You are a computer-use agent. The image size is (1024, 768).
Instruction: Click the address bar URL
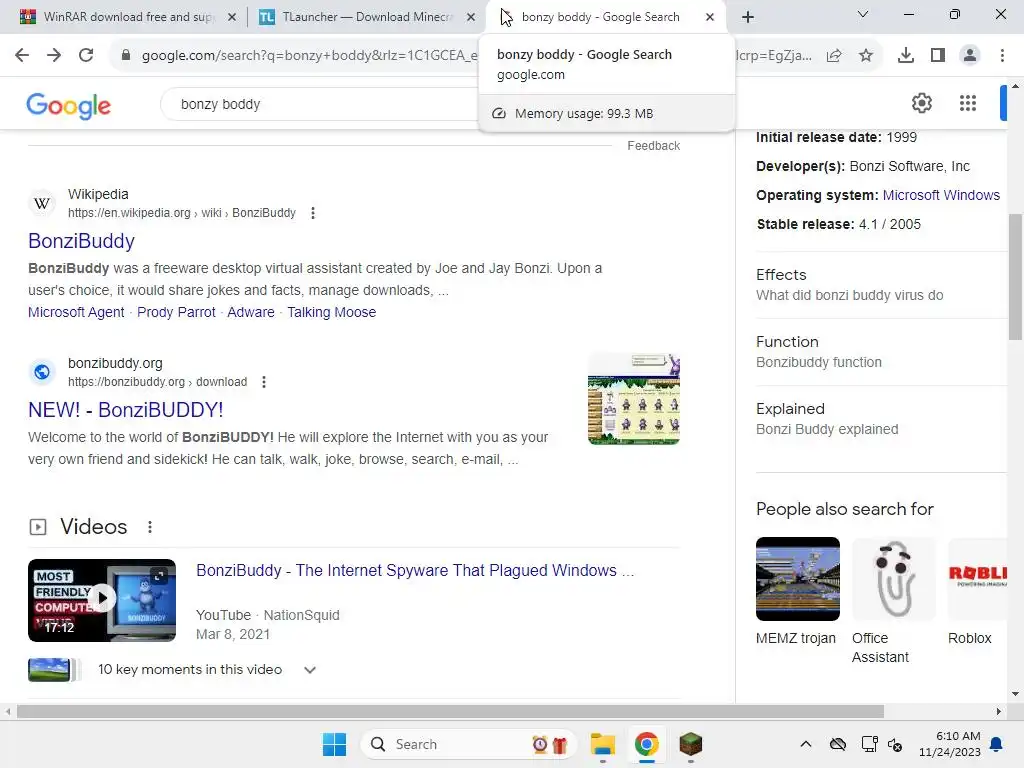click(x=310, y=56)
